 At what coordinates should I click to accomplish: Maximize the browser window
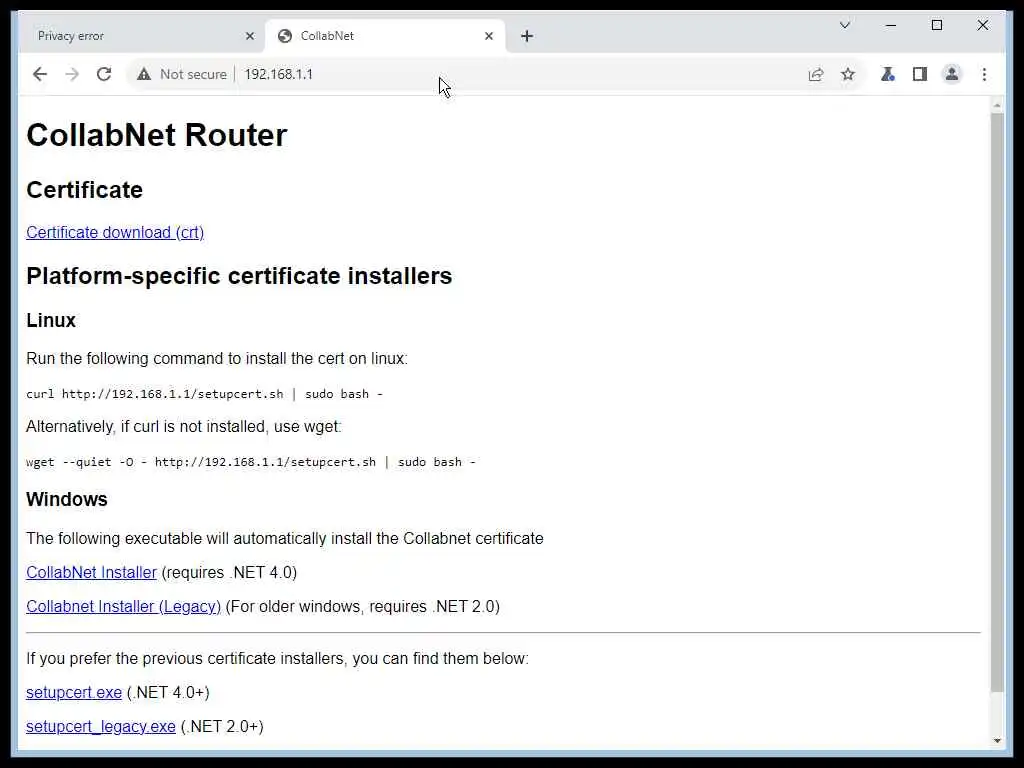click(x=936, y=25)
